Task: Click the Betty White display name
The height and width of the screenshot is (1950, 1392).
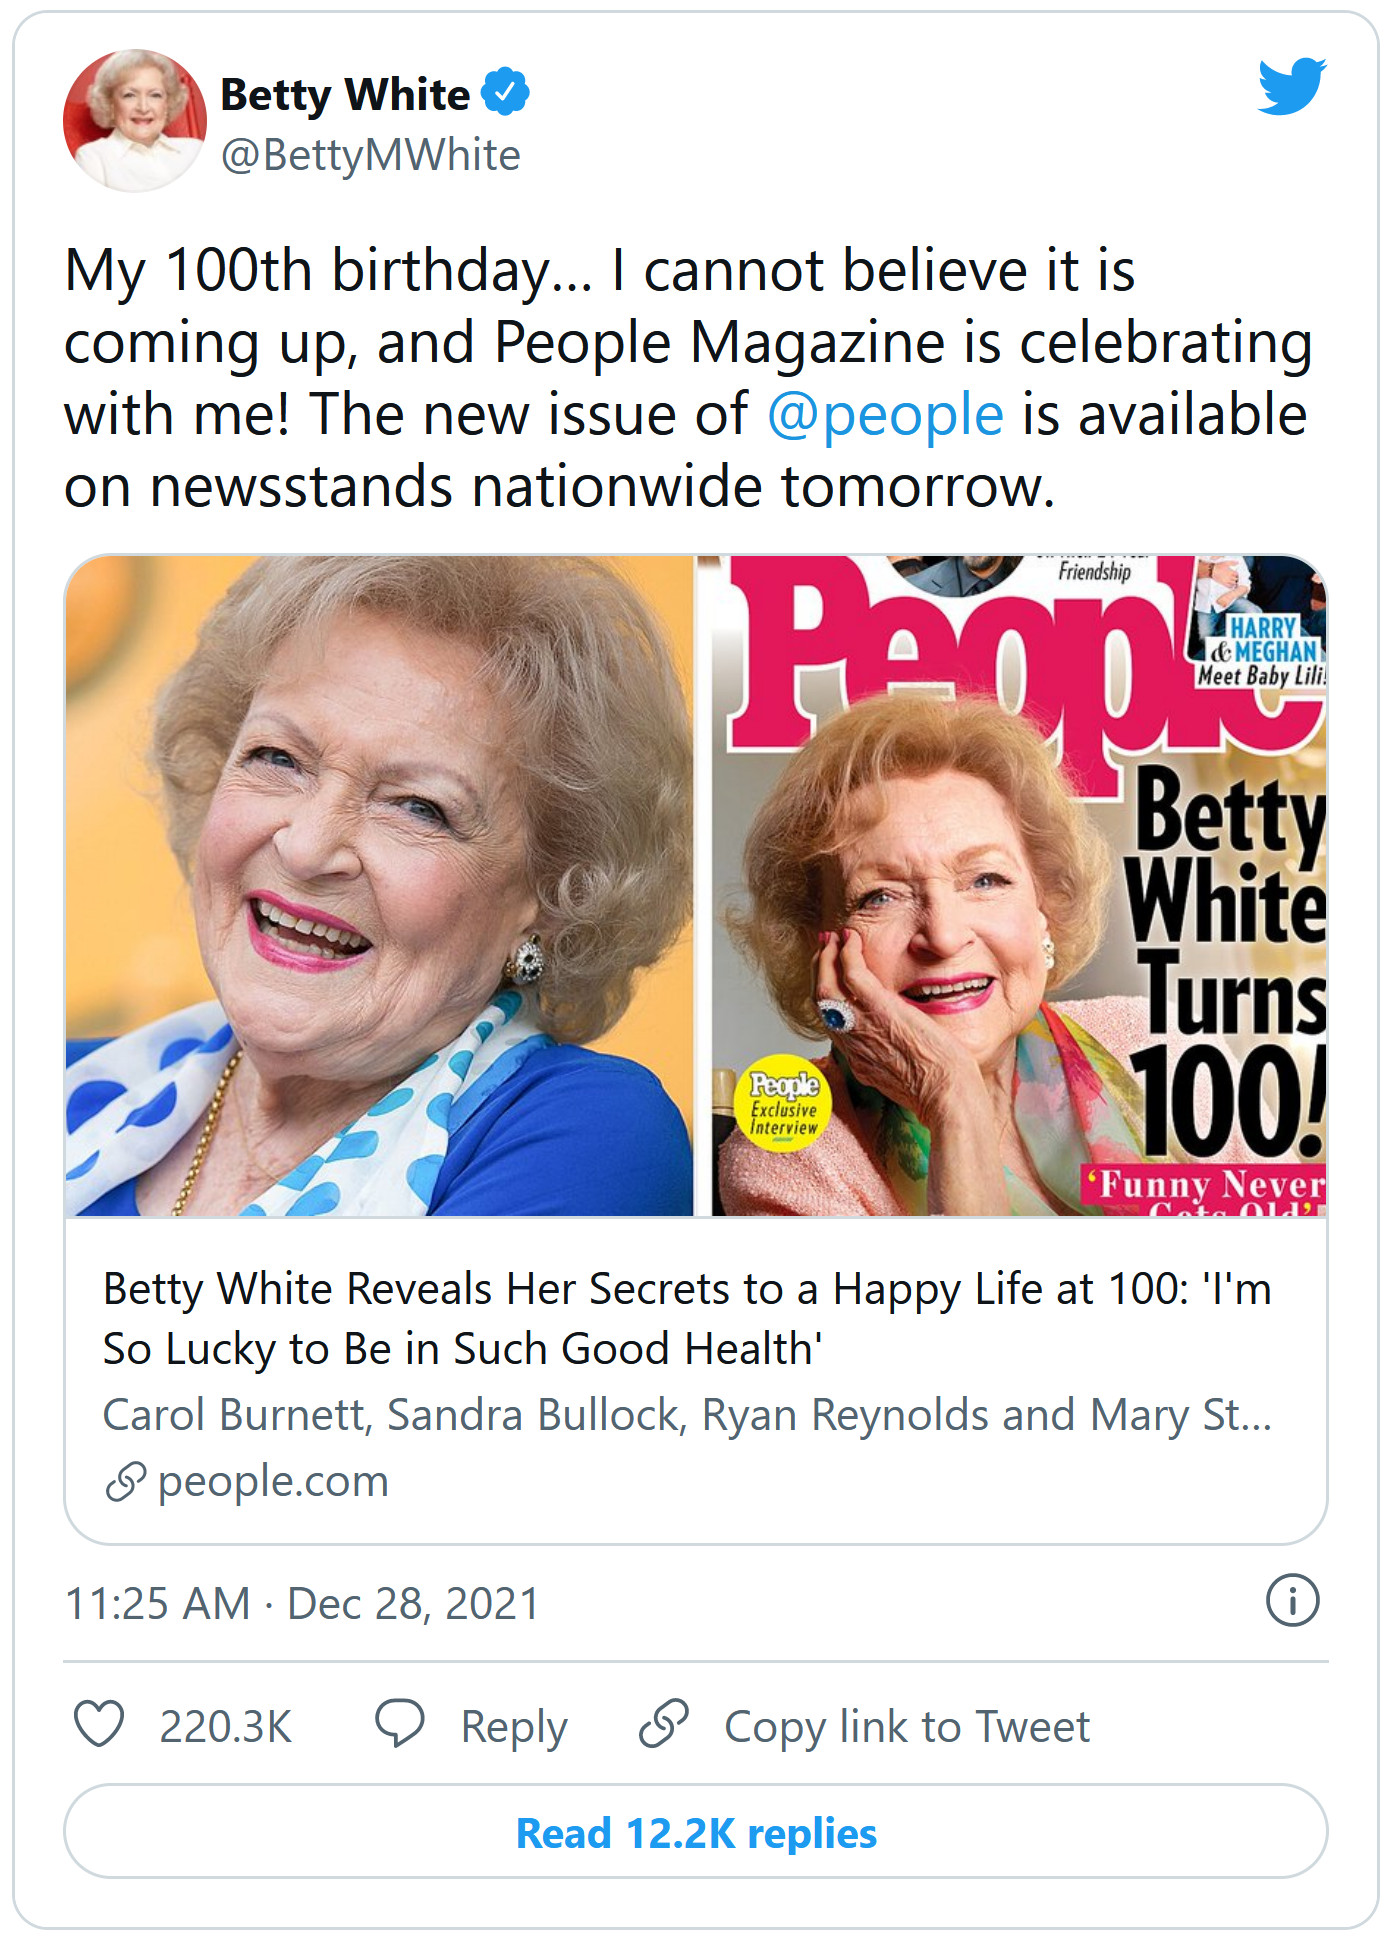Action: [x=345, y=95]
